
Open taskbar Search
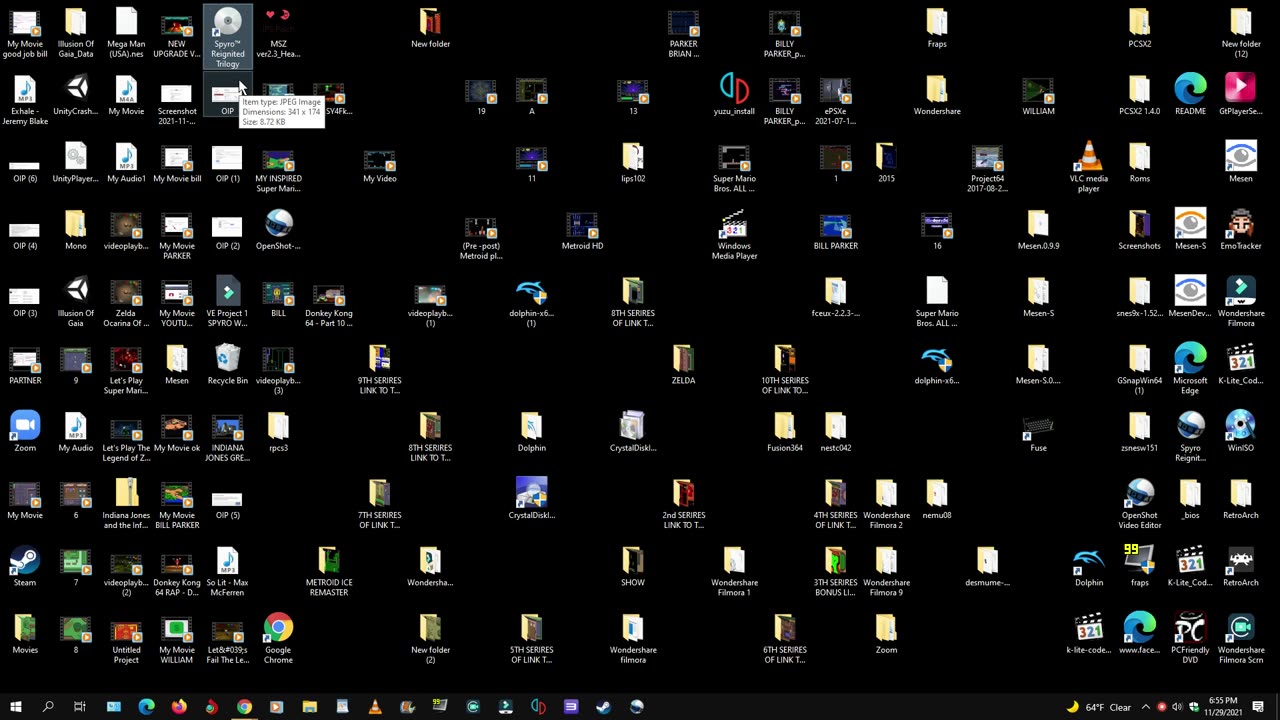pos(47,706)
